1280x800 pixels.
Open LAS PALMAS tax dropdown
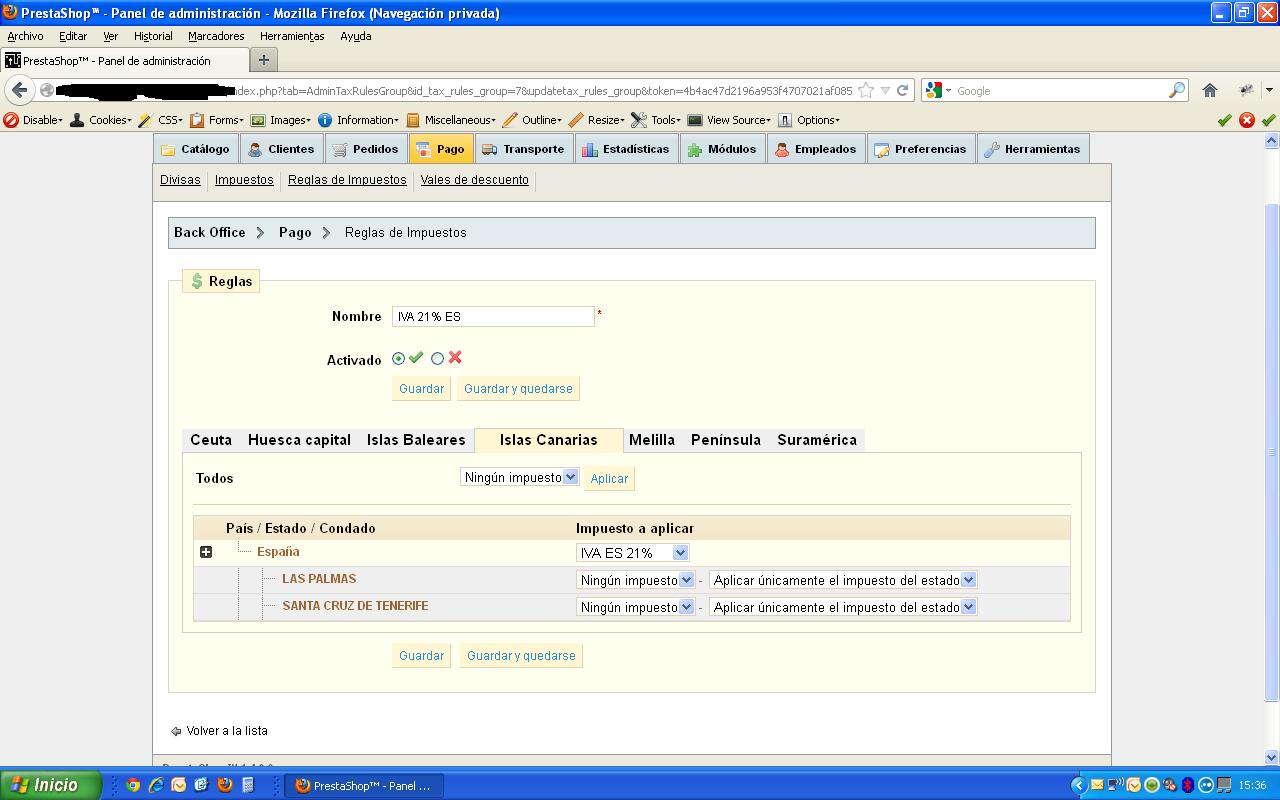(x=635, y=580)
